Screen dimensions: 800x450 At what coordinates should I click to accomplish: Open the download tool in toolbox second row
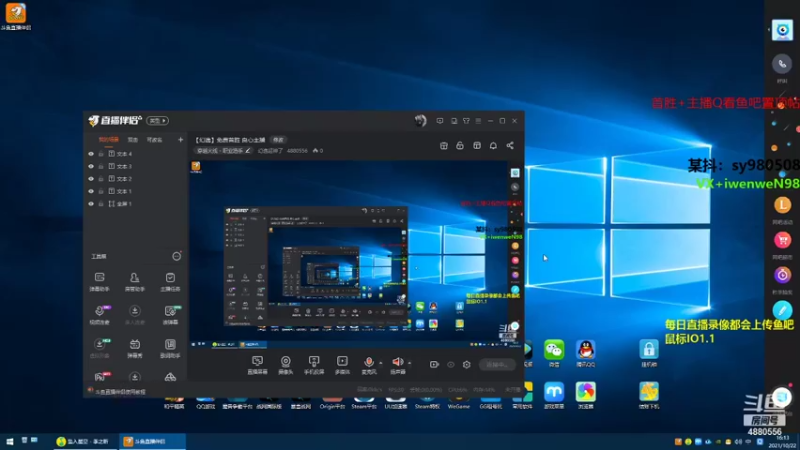135,315
